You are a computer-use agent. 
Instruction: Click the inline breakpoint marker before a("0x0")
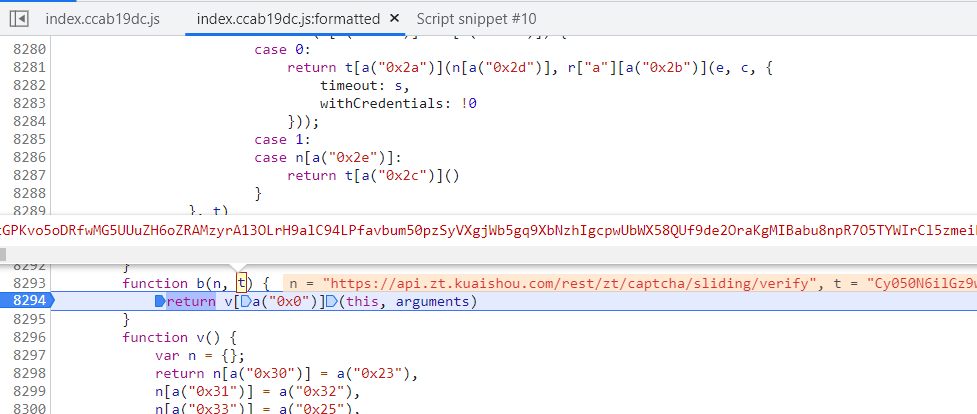246,302
